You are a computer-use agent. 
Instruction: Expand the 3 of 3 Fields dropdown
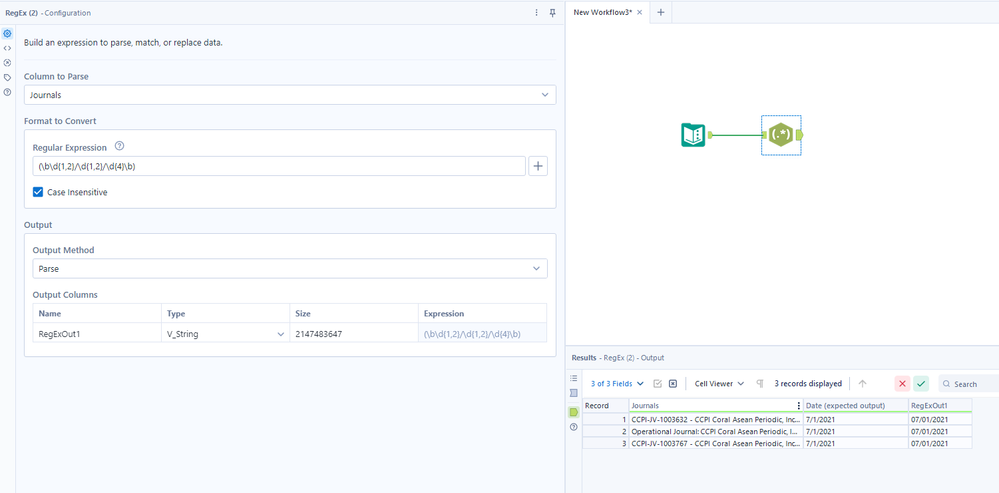[617, 383]
